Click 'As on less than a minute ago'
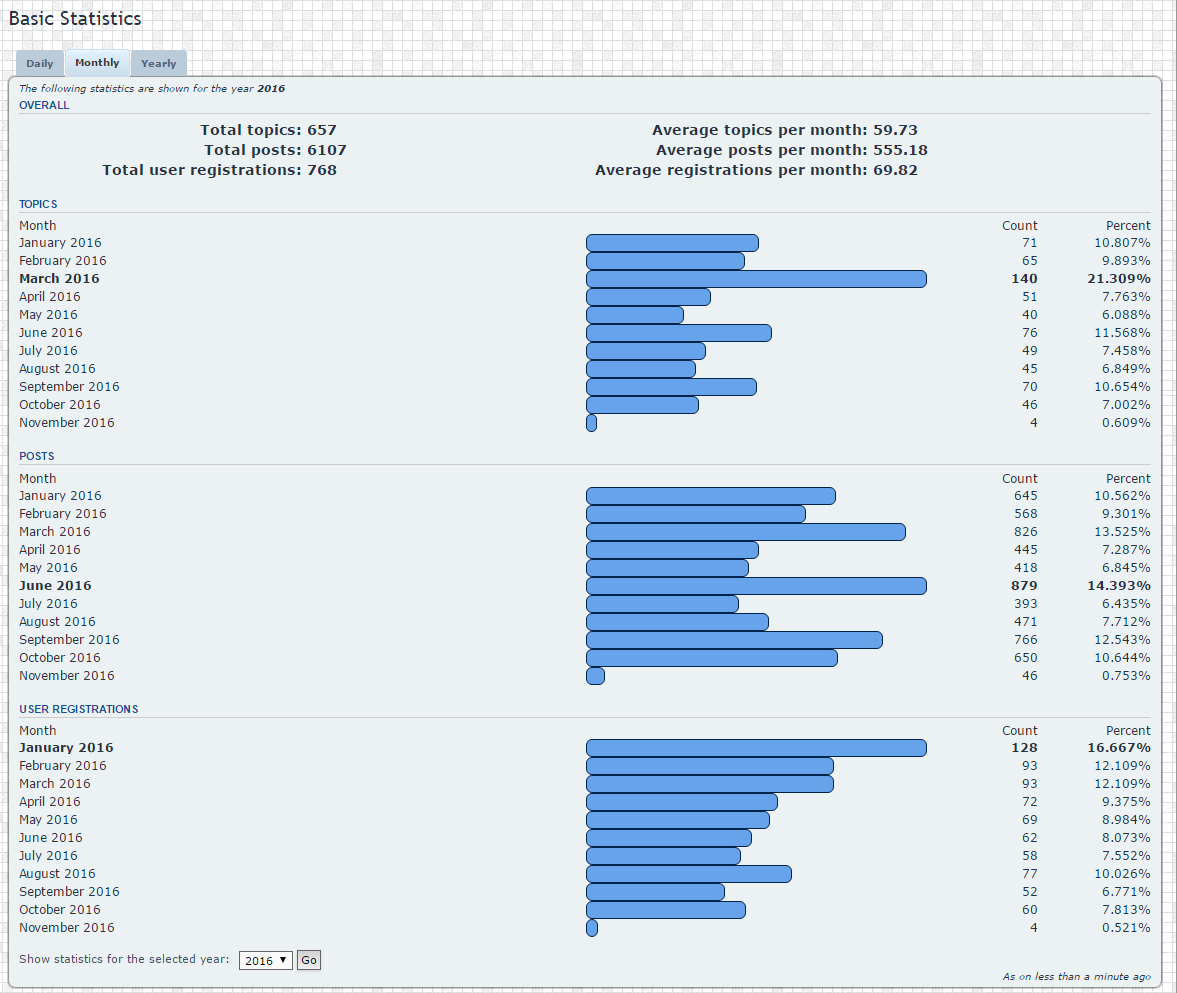The width and height of the screenshot is (1177, 993). (1076, 976)
